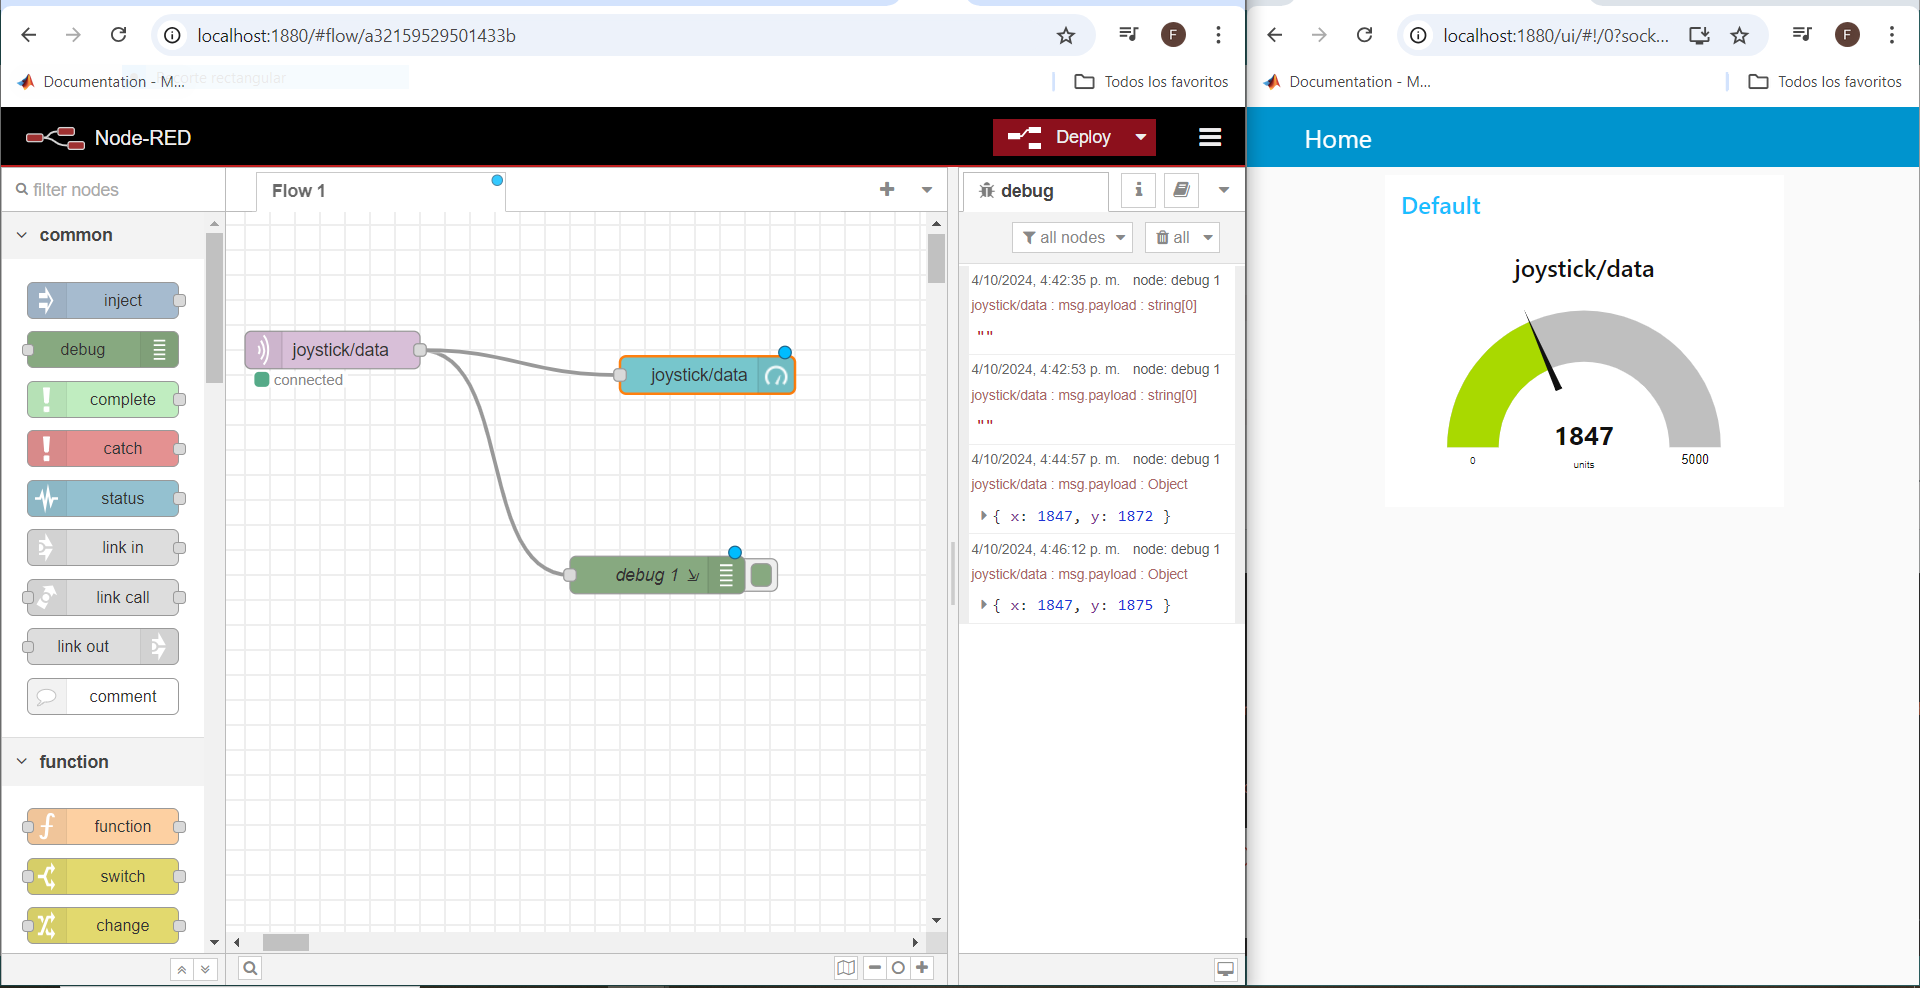Open Documentation bookmark in editor window
The image size is (1920, 988).
101,82
